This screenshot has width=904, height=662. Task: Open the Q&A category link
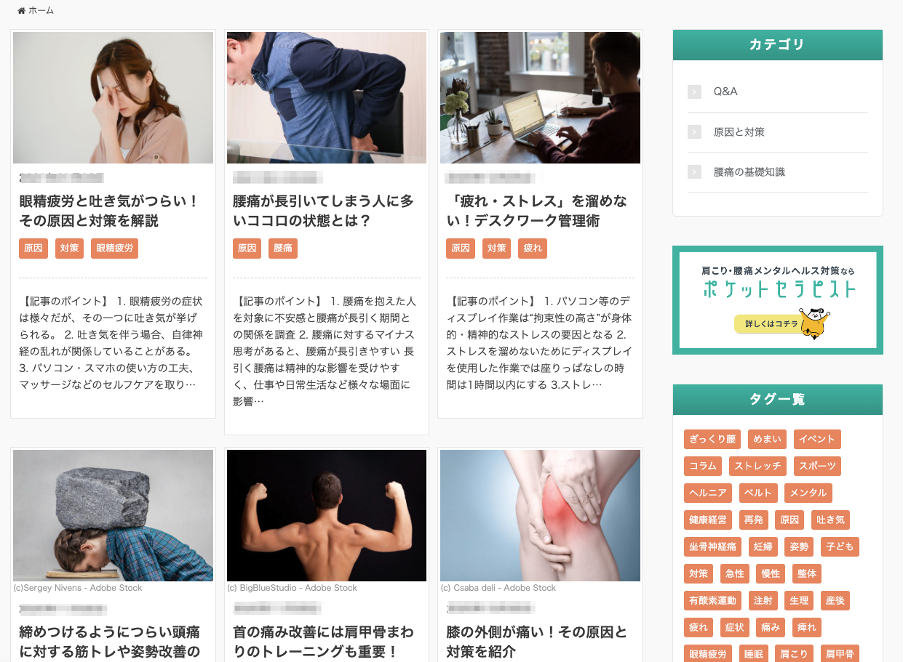[x=725, y=91]
